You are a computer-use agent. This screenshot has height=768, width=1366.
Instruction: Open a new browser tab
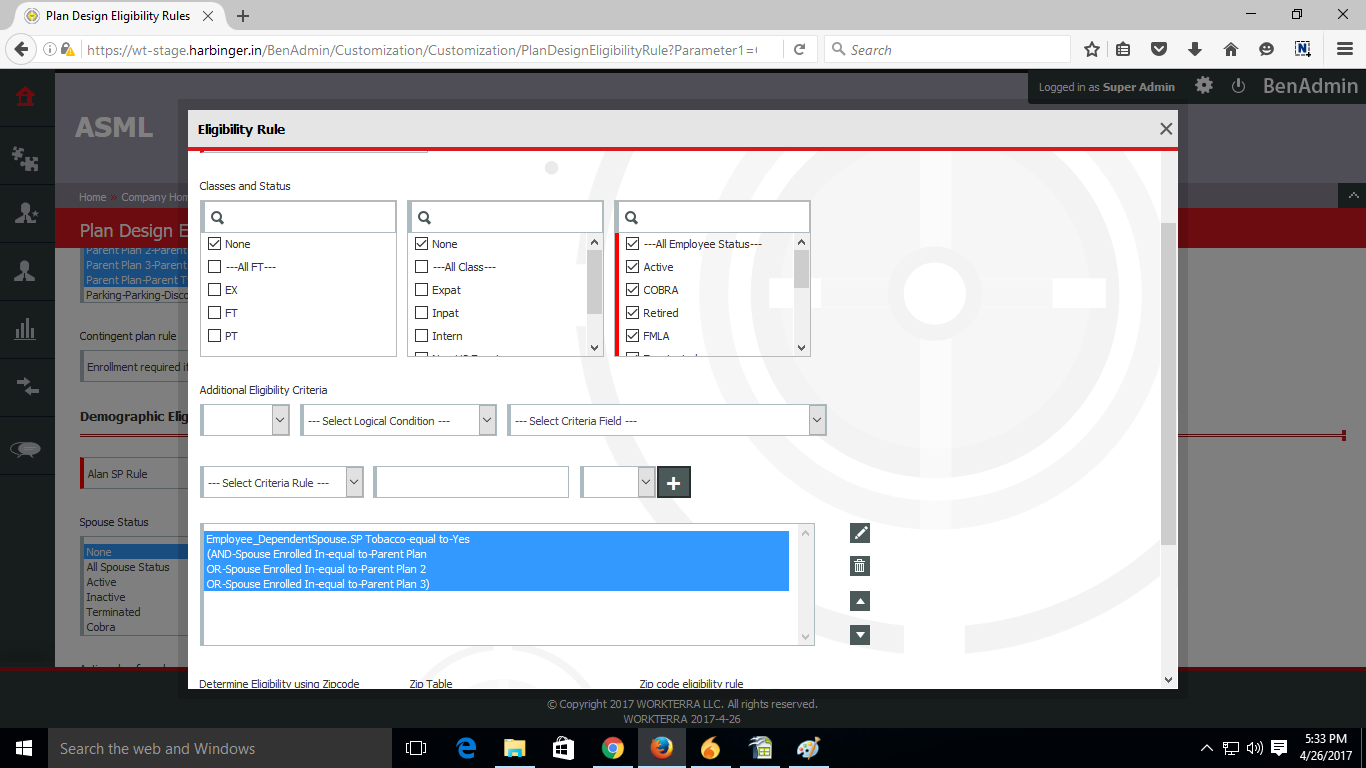point(243,16)
